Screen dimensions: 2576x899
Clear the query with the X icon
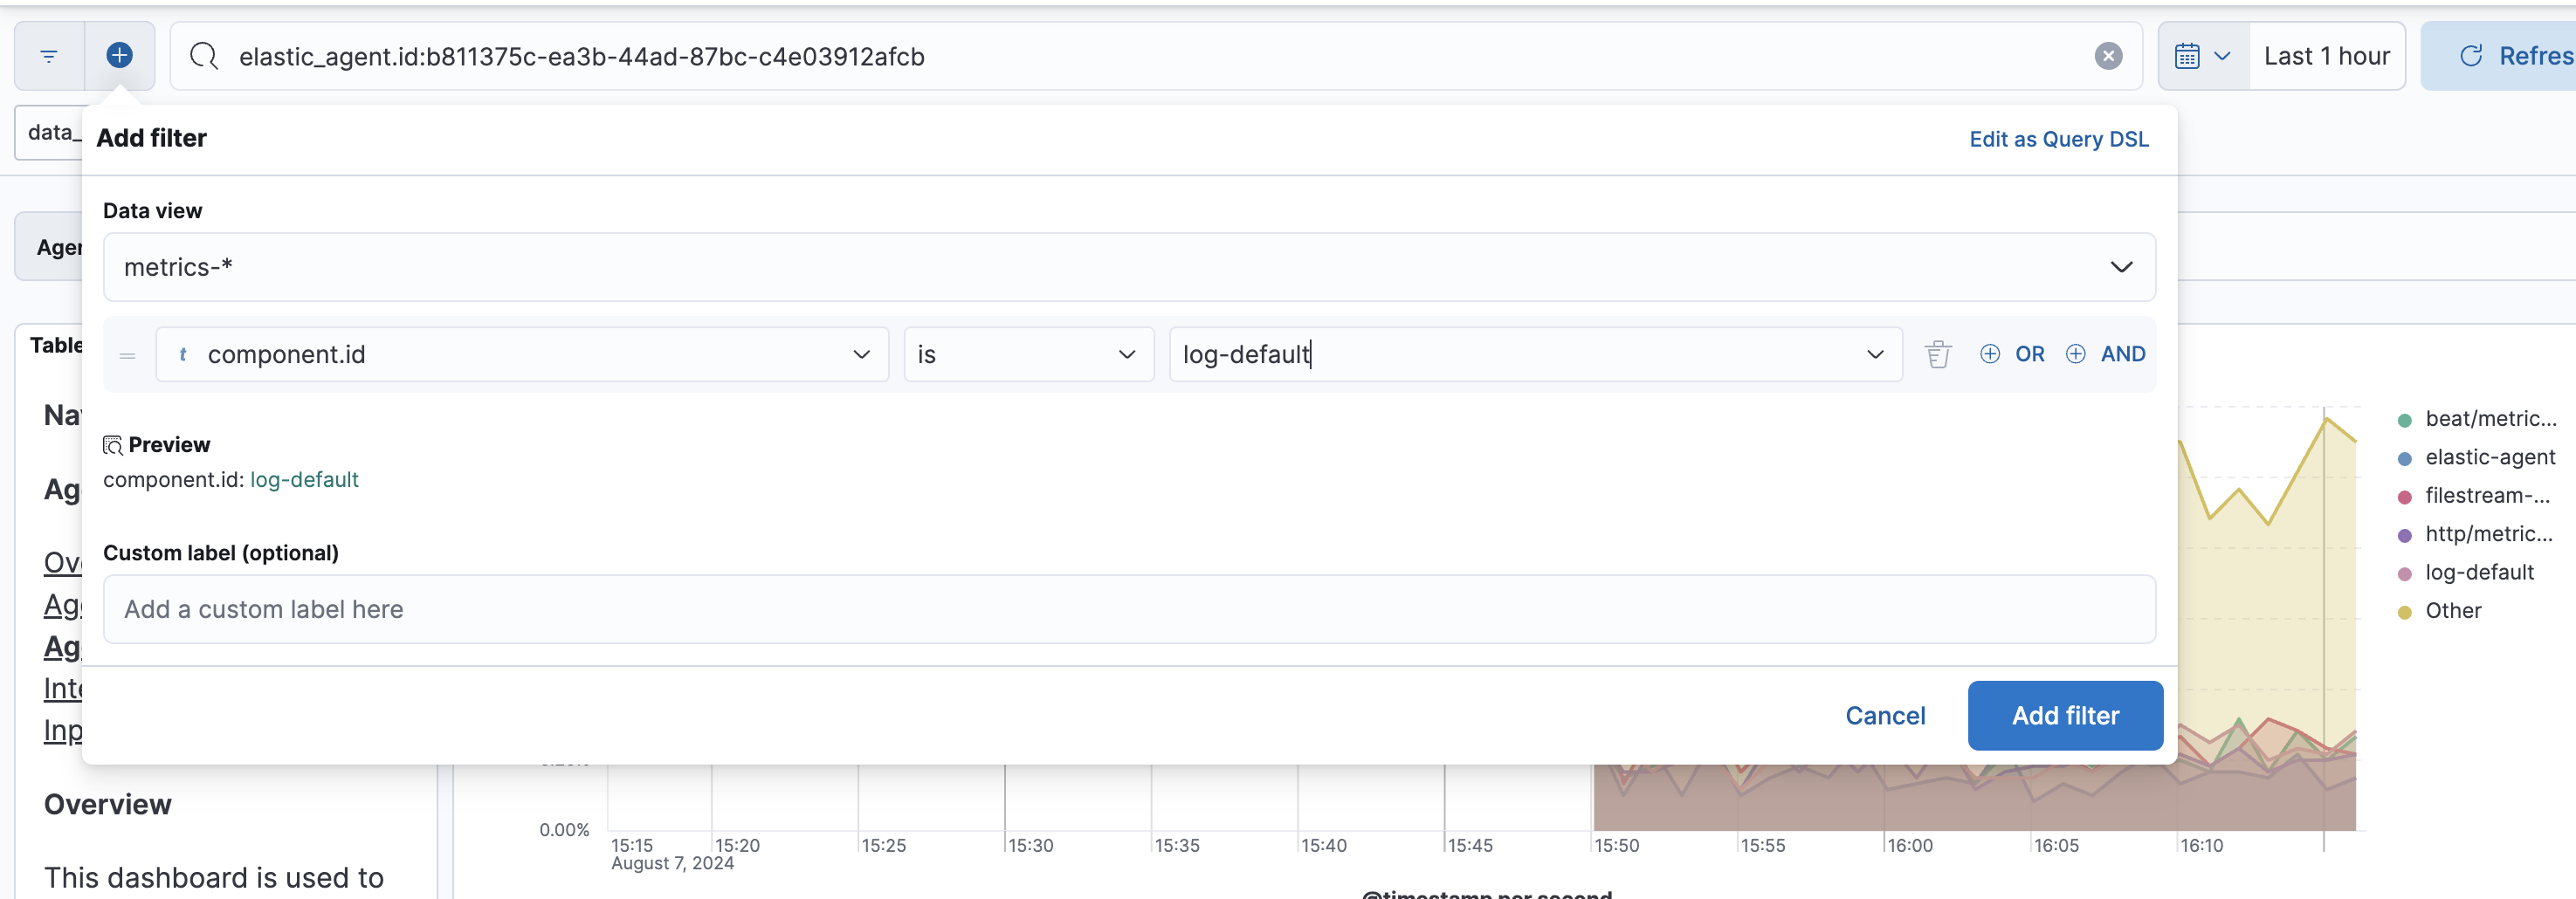pos(2108,56)
